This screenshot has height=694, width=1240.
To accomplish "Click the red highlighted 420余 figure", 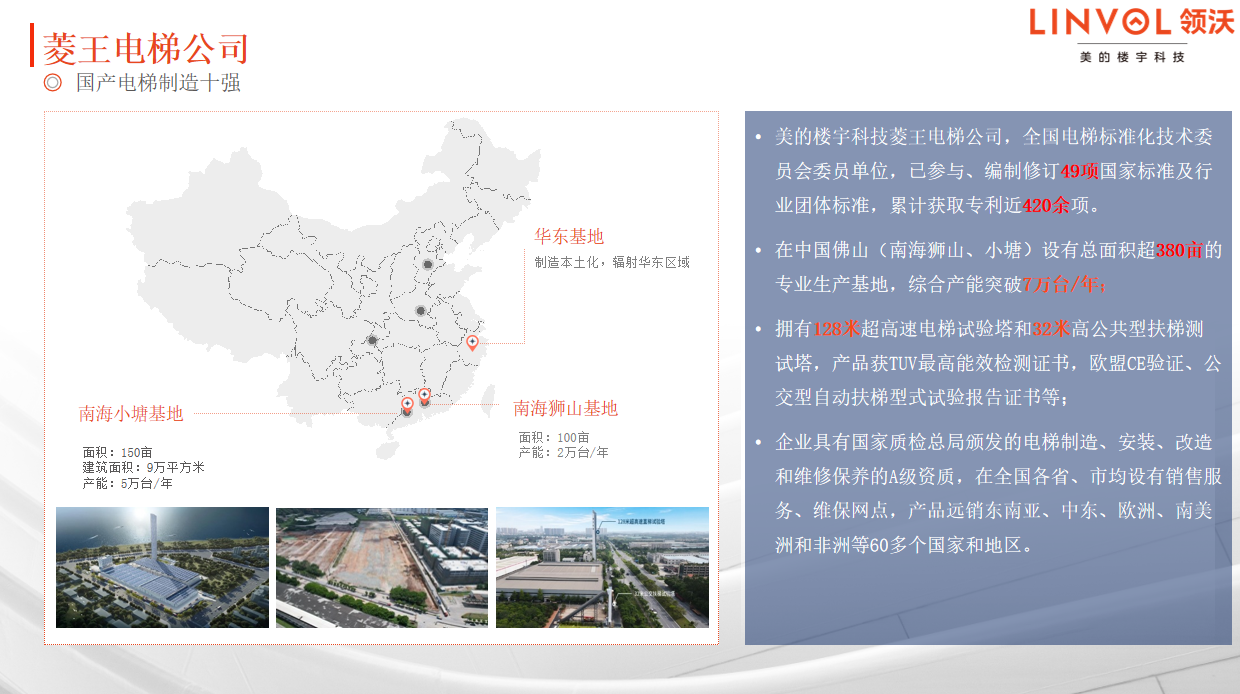I will [1047, 206].
